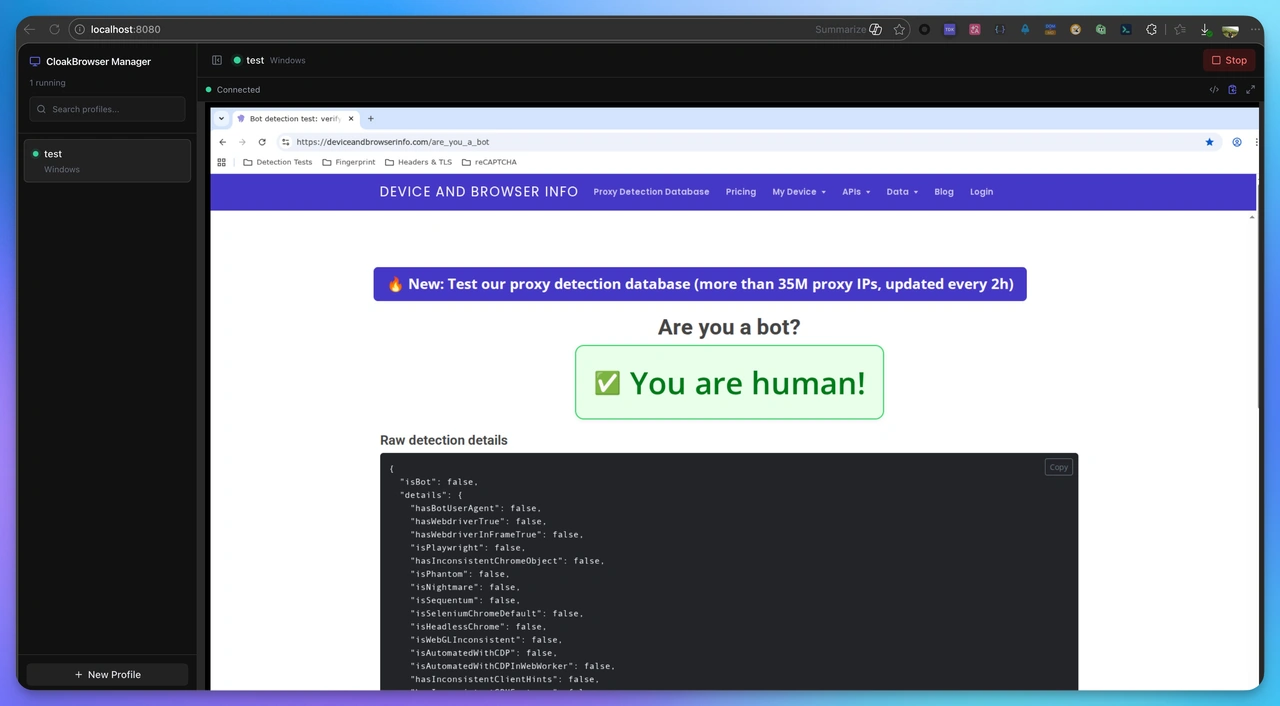The width and height of the screenshot is (1280, 706).
Task: Click the clipboard icon beside fullscreen icon
Action: 1232,90
